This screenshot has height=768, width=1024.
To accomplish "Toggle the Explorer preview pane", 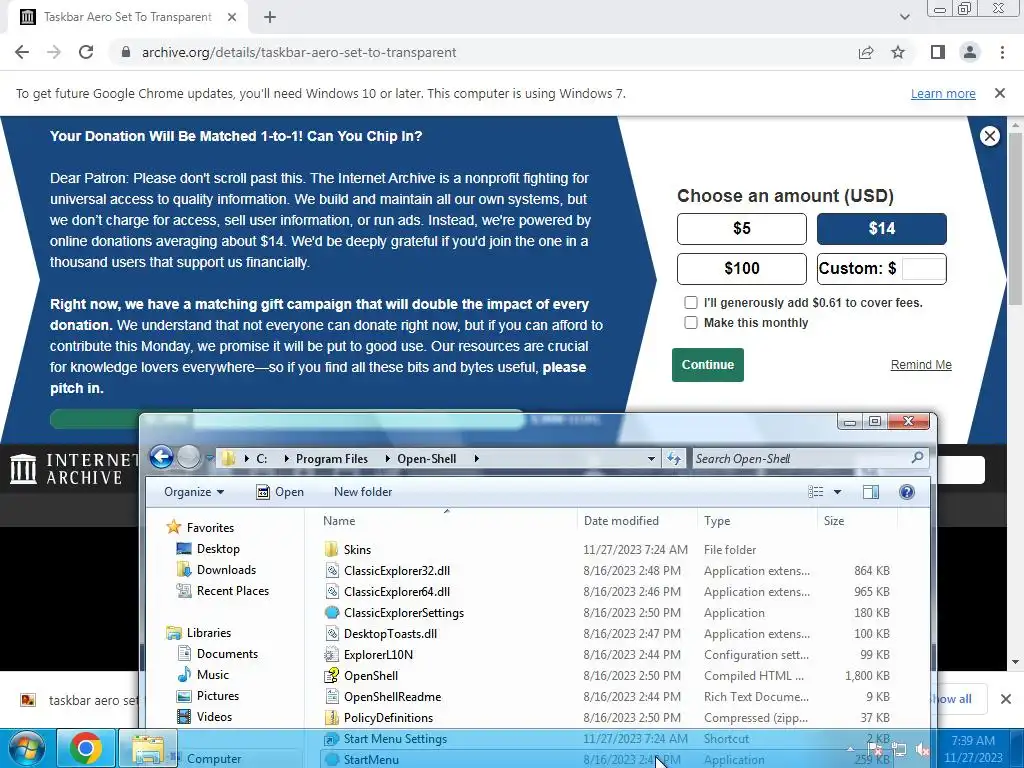I will click(871, 492).
